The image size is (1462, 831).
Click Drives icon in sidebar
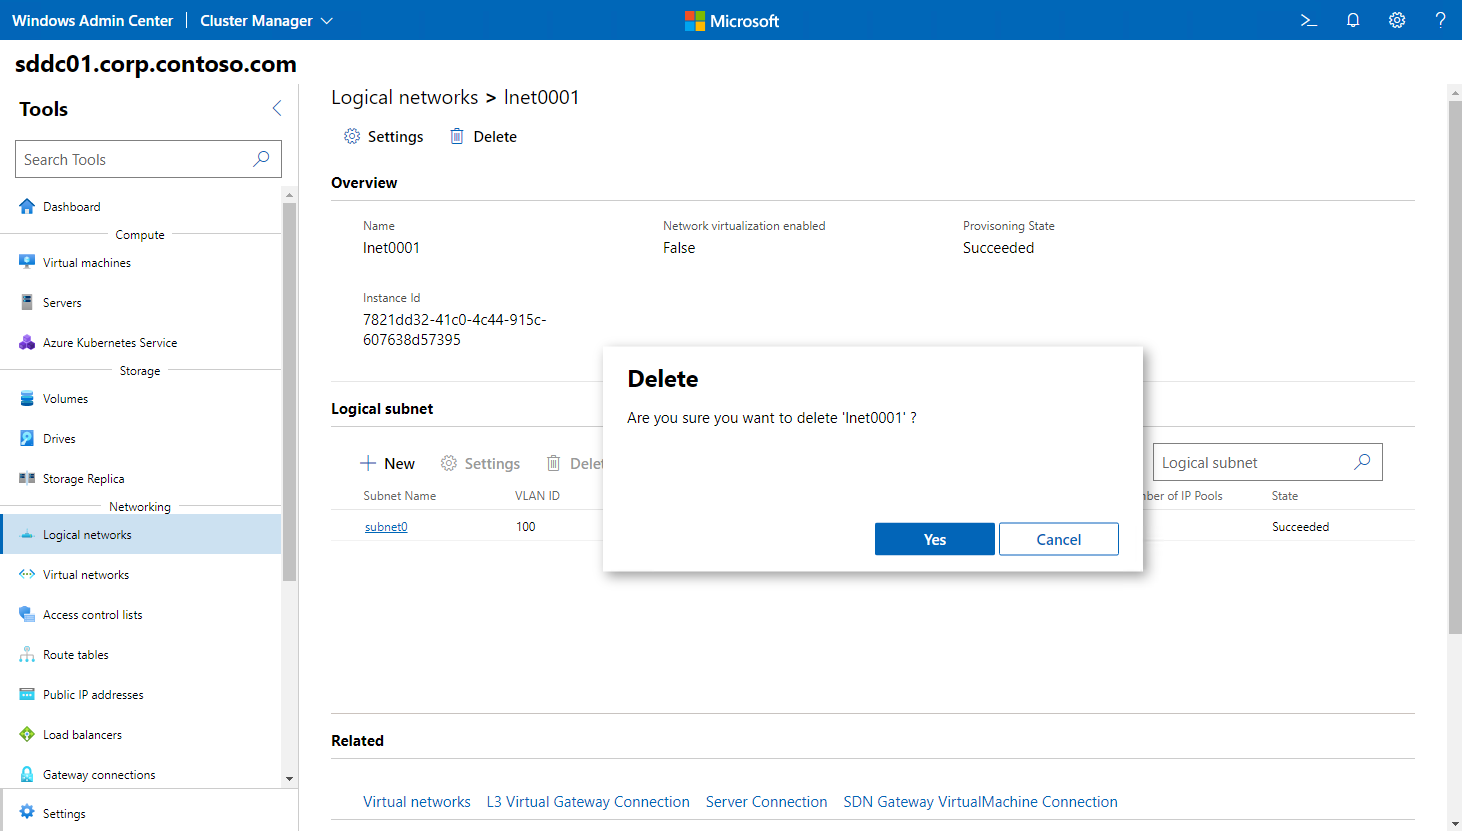27,438
